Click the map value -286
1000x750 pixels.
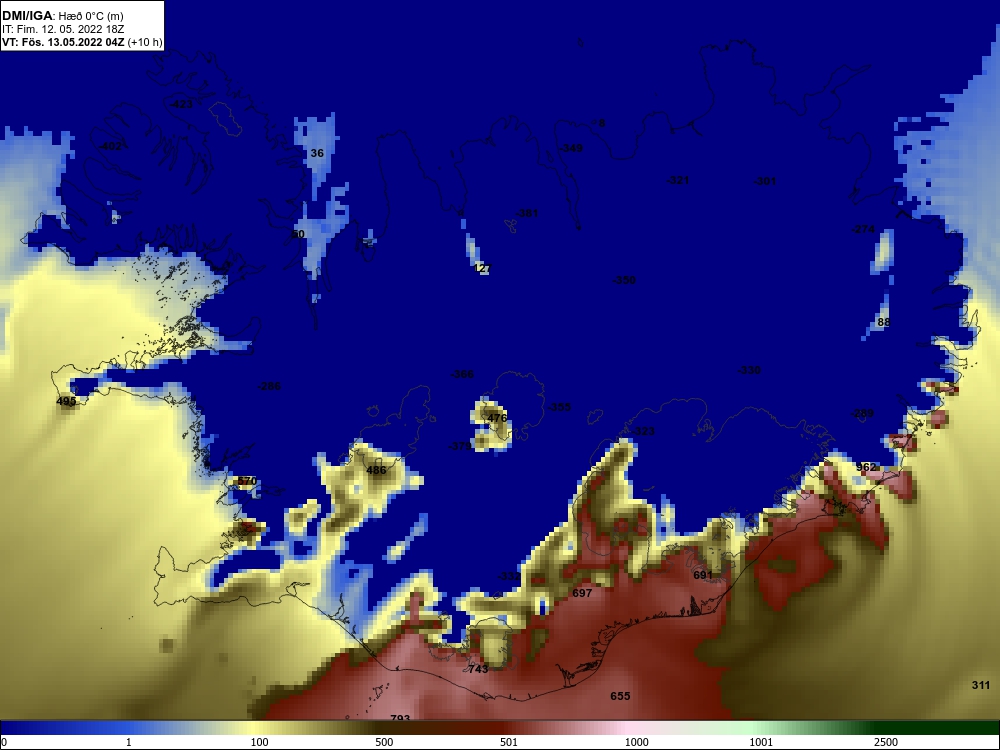pyautogui.click(x=269, y=386)
